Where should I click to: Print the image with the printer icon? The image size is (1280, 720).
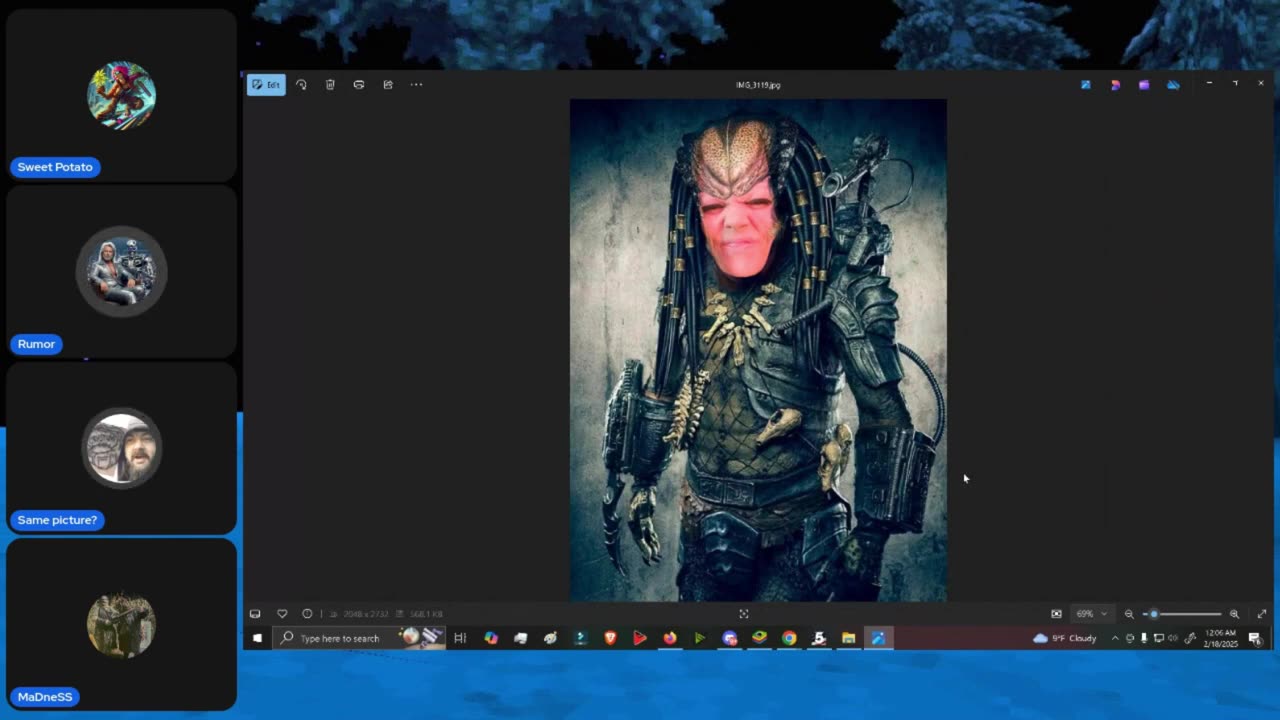(x=359, y=85)
